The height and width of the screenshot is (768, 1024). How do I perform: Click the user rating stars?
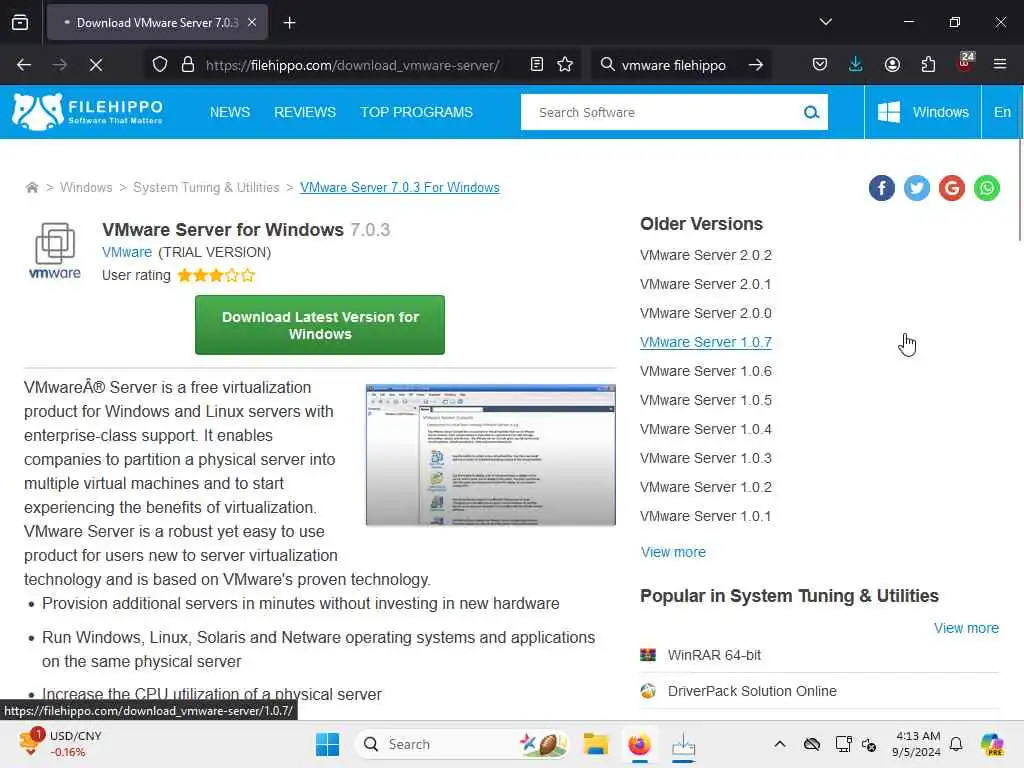216,276
